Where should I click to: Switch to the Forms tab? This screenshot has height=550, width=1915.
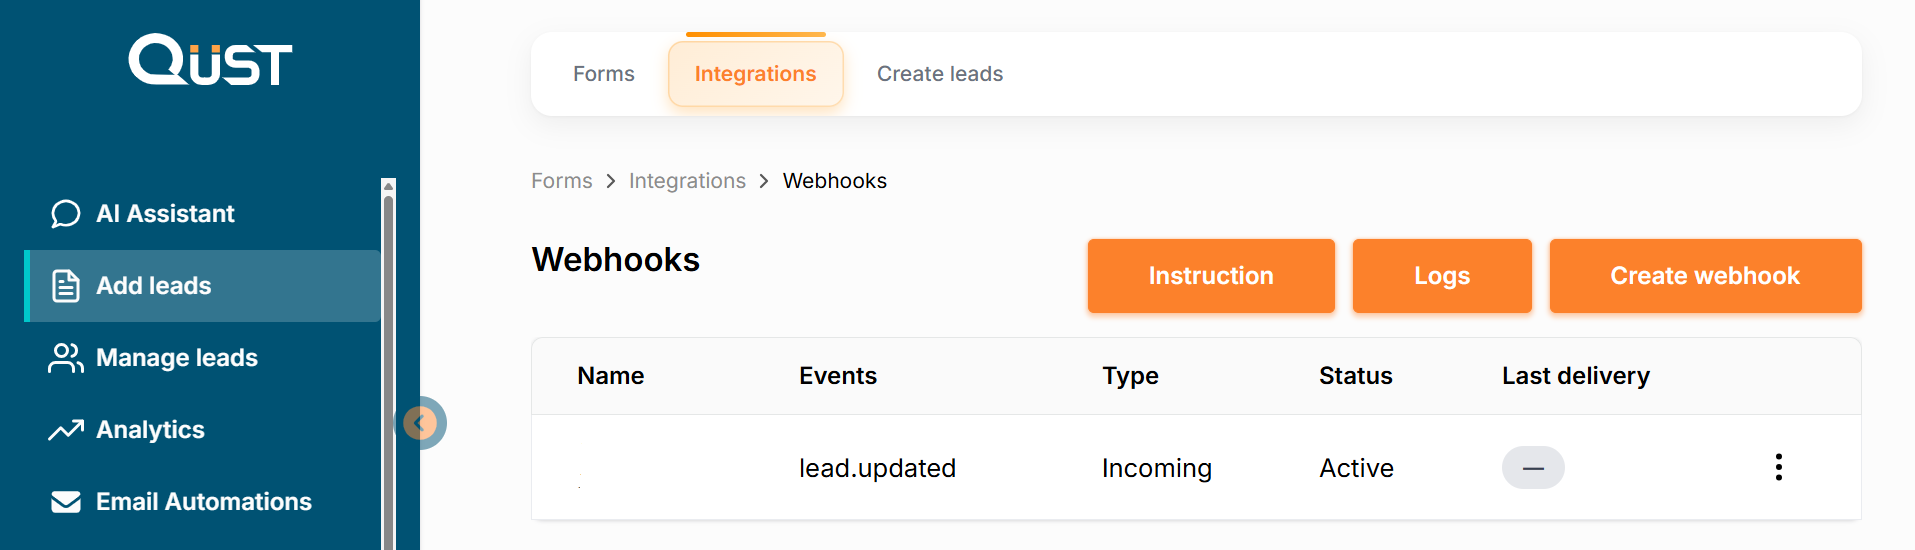coord(603,74)
